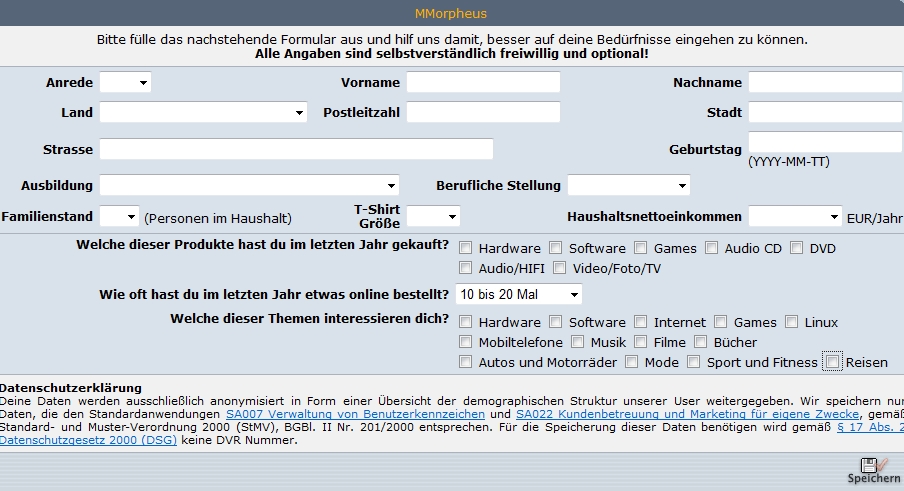The image size is (904, 491).
Task: Click the MMorpheus title text
Action: tap(451, 13)
